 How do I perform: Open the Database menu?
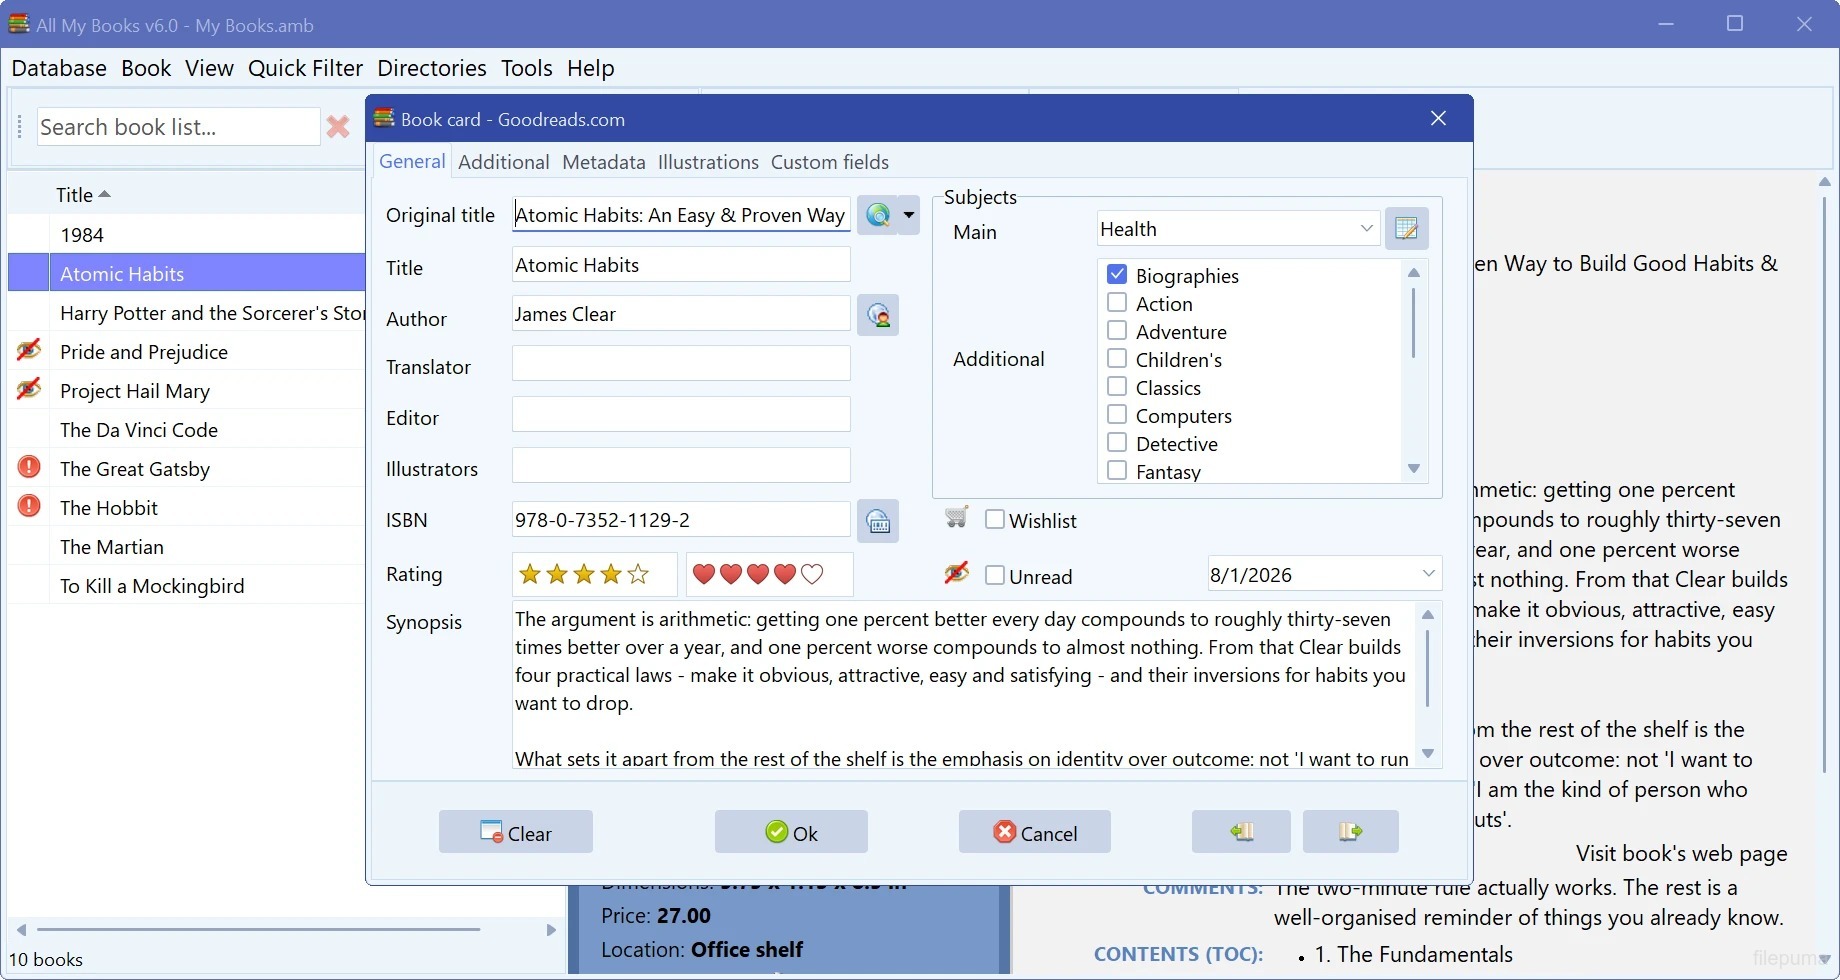click(59, 68)
